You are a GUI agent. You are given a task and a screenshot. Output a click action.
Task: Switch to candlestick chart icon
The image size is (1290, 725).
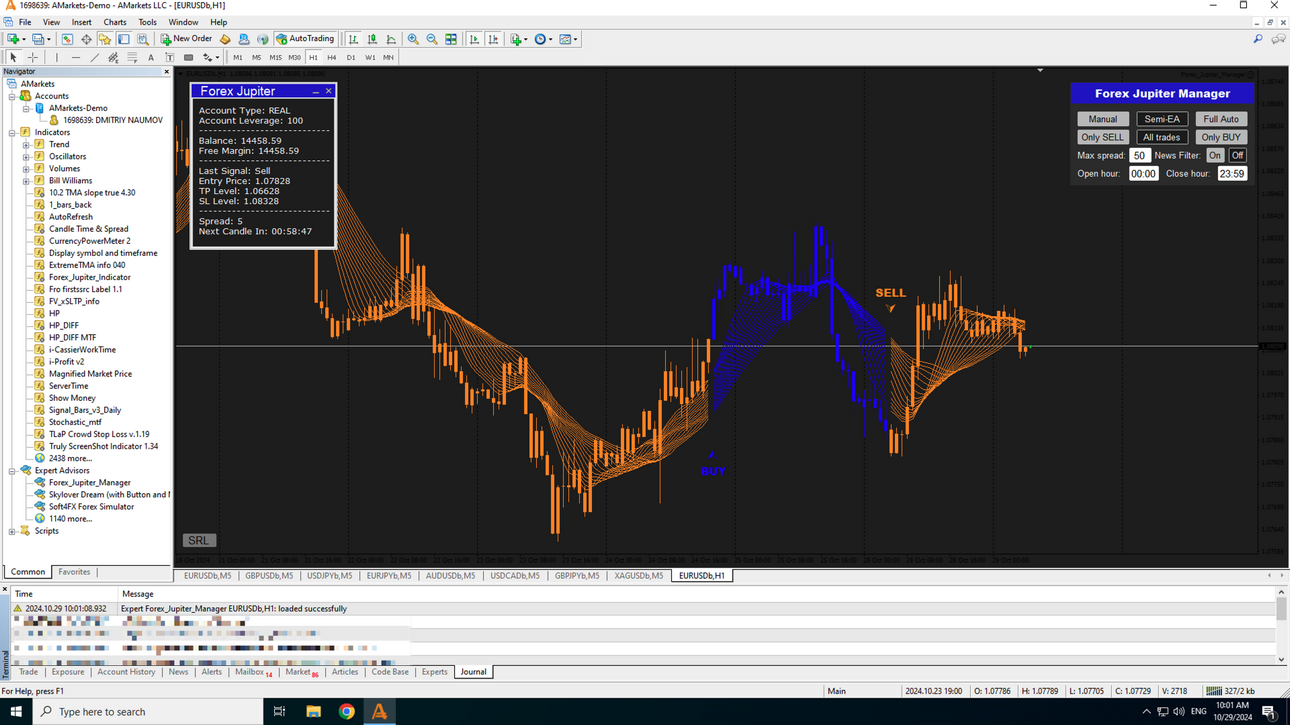(x=372, y=39)
